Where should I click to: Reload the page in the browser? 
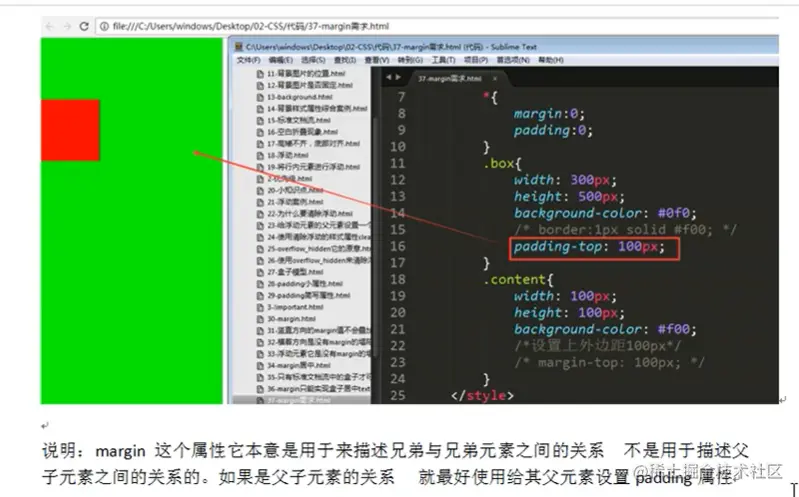[x=84, y=26]
